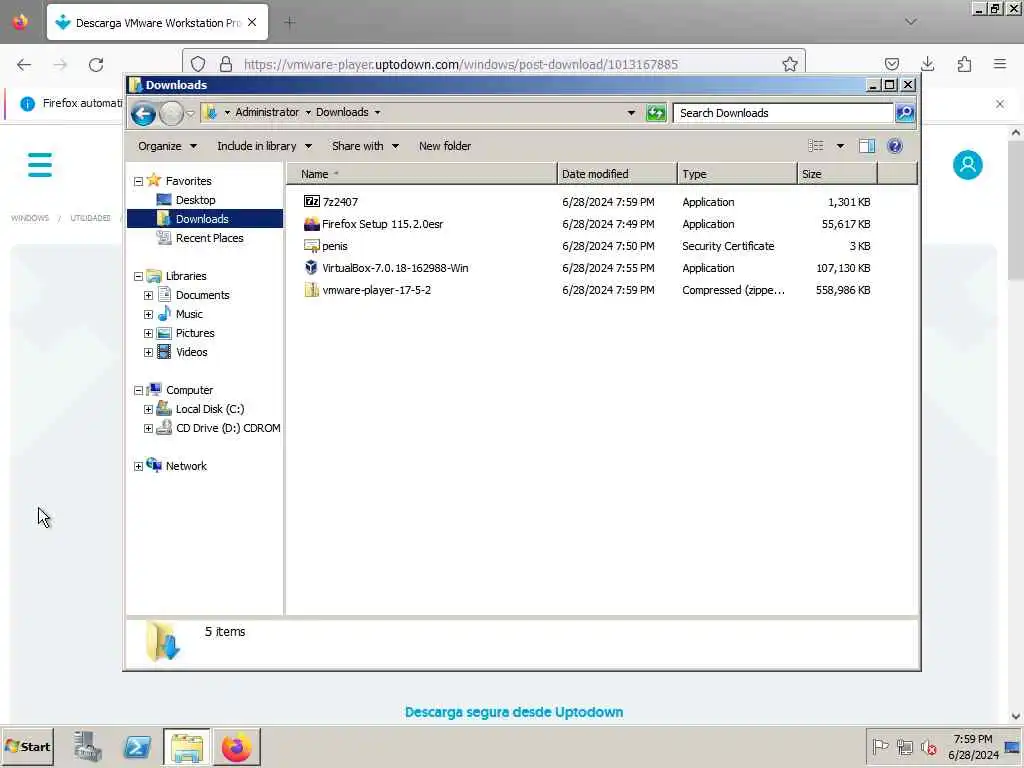
Task: Expand the Pictures library node
Action: click(148, 333)
